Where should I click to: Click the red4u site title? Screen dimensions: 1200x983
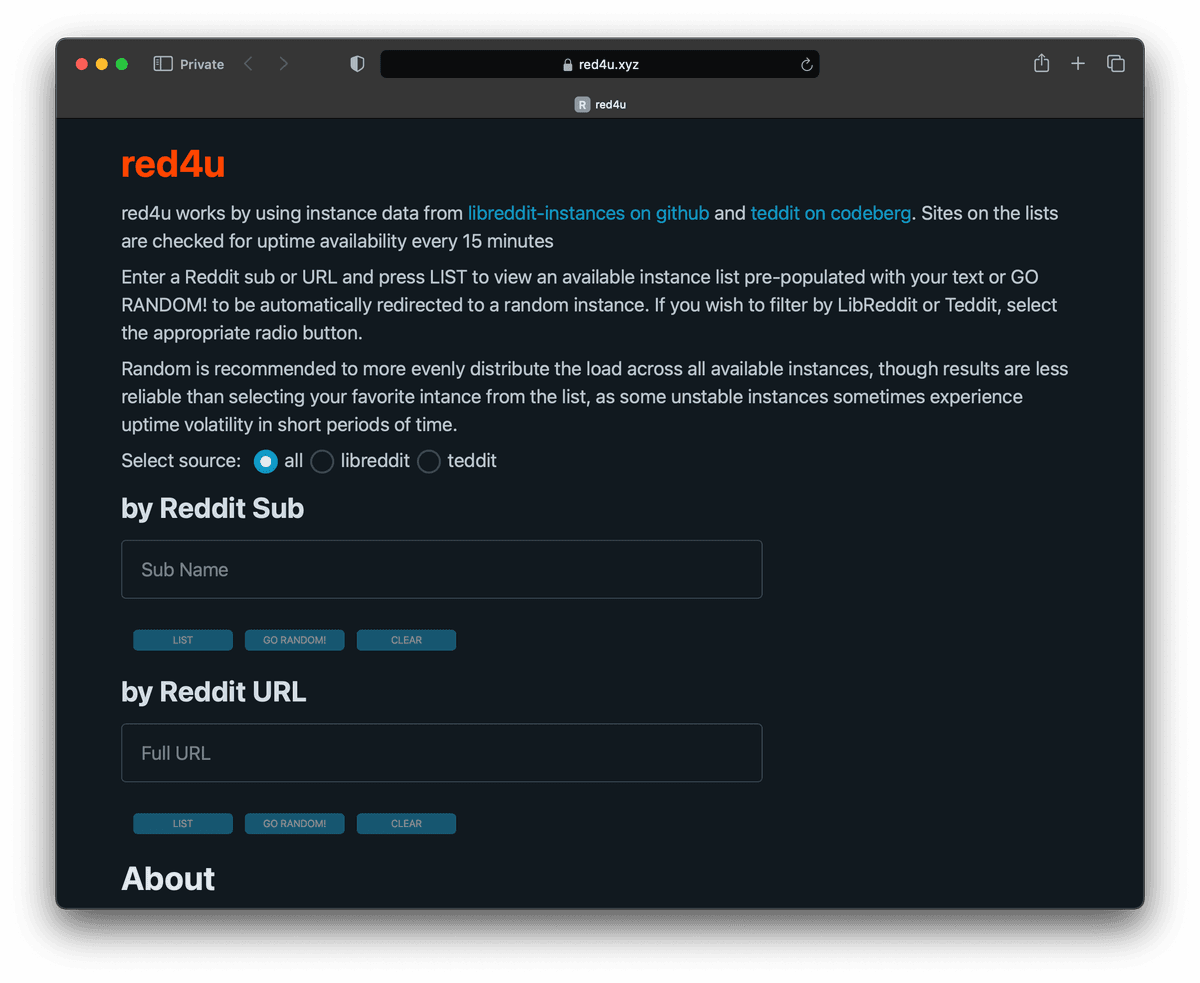[173, 164]
